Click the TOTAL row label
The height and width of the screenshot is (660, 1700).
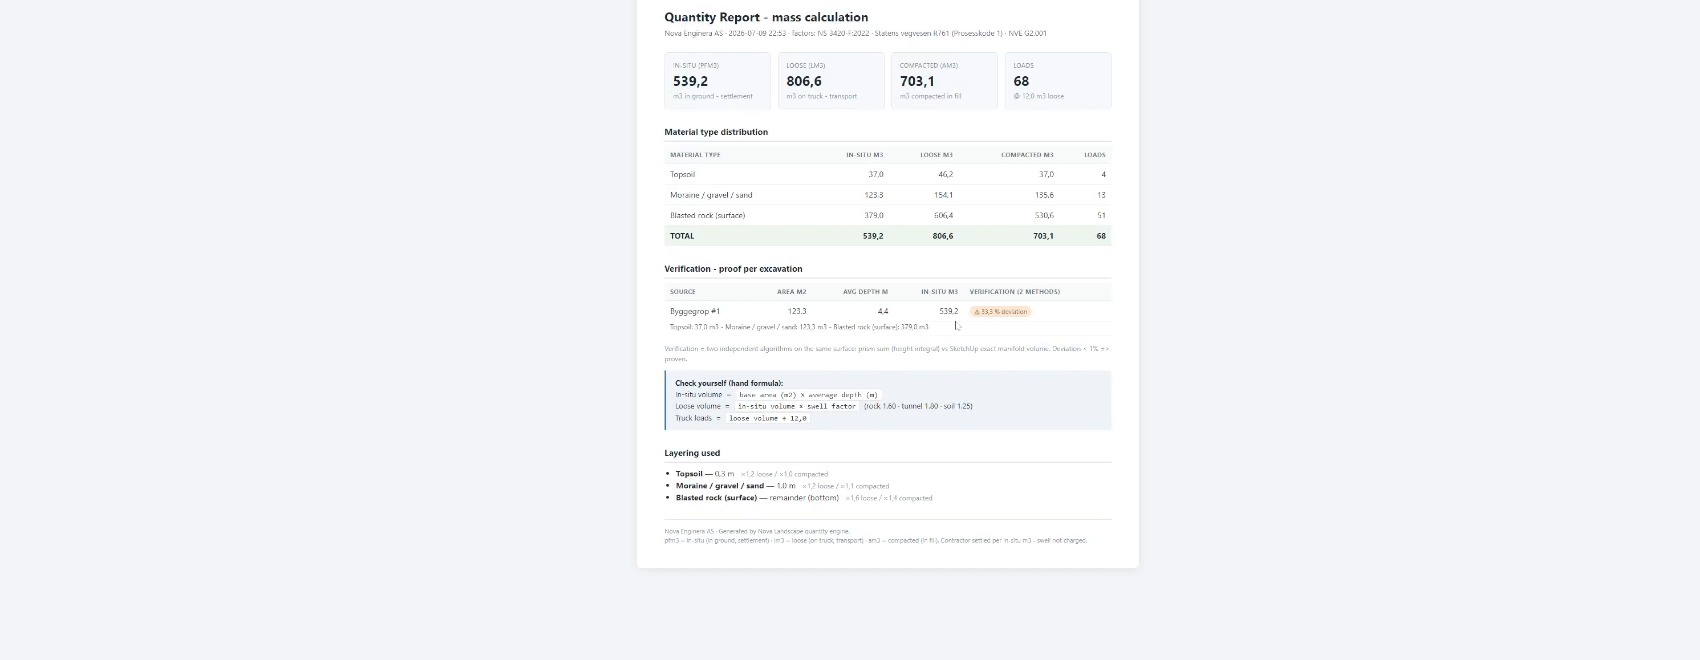682,236
